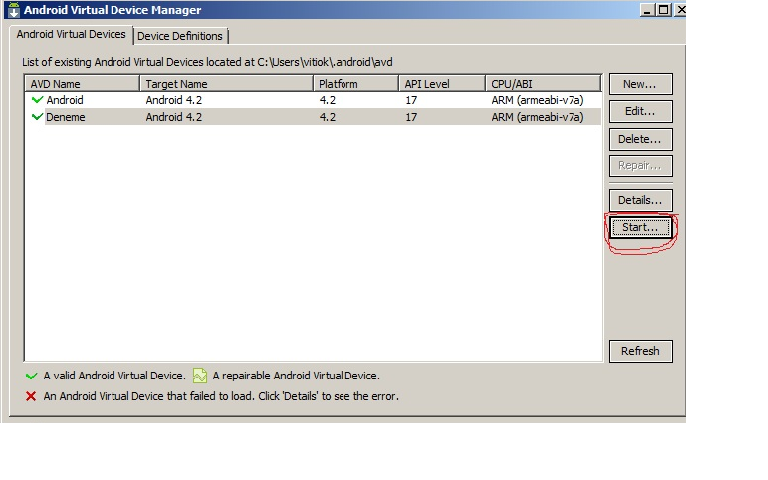768x480 pixels.
Task: Click the Android Virtual Device Manager title icon
Action: pos(14,10)
